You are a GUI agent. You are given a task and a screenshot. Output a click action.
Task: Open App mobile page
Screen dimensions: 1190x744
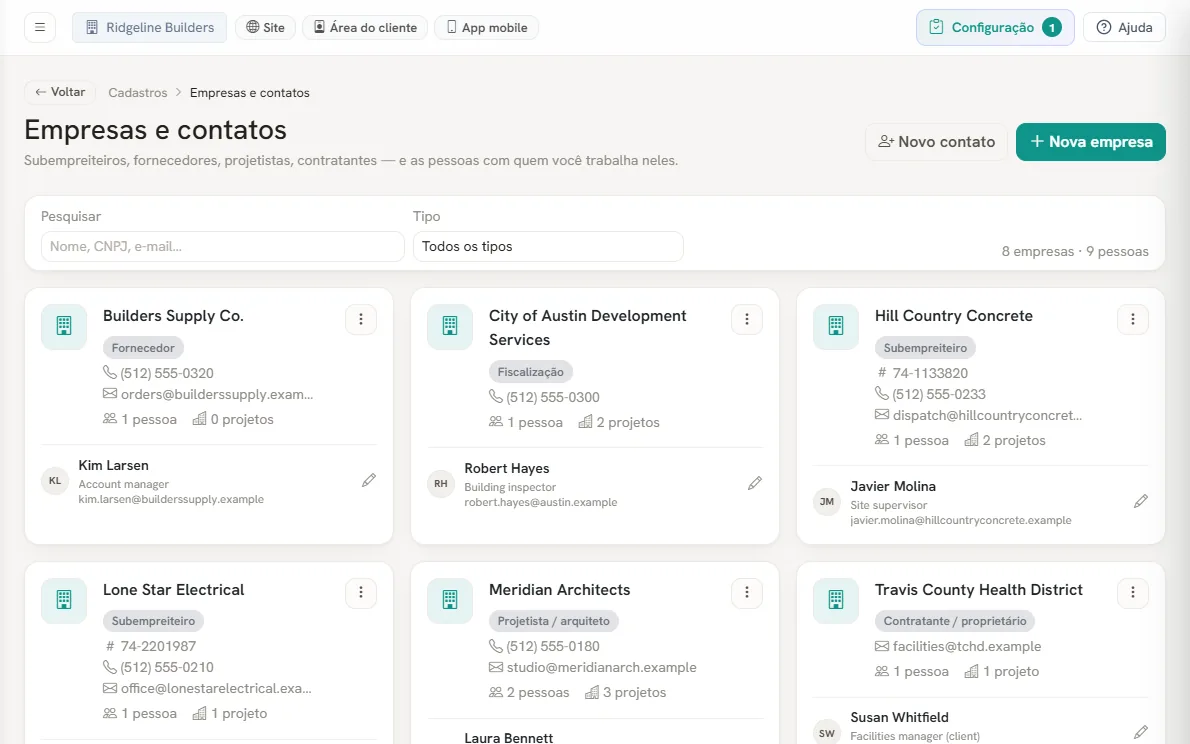[x=486, y=27]
